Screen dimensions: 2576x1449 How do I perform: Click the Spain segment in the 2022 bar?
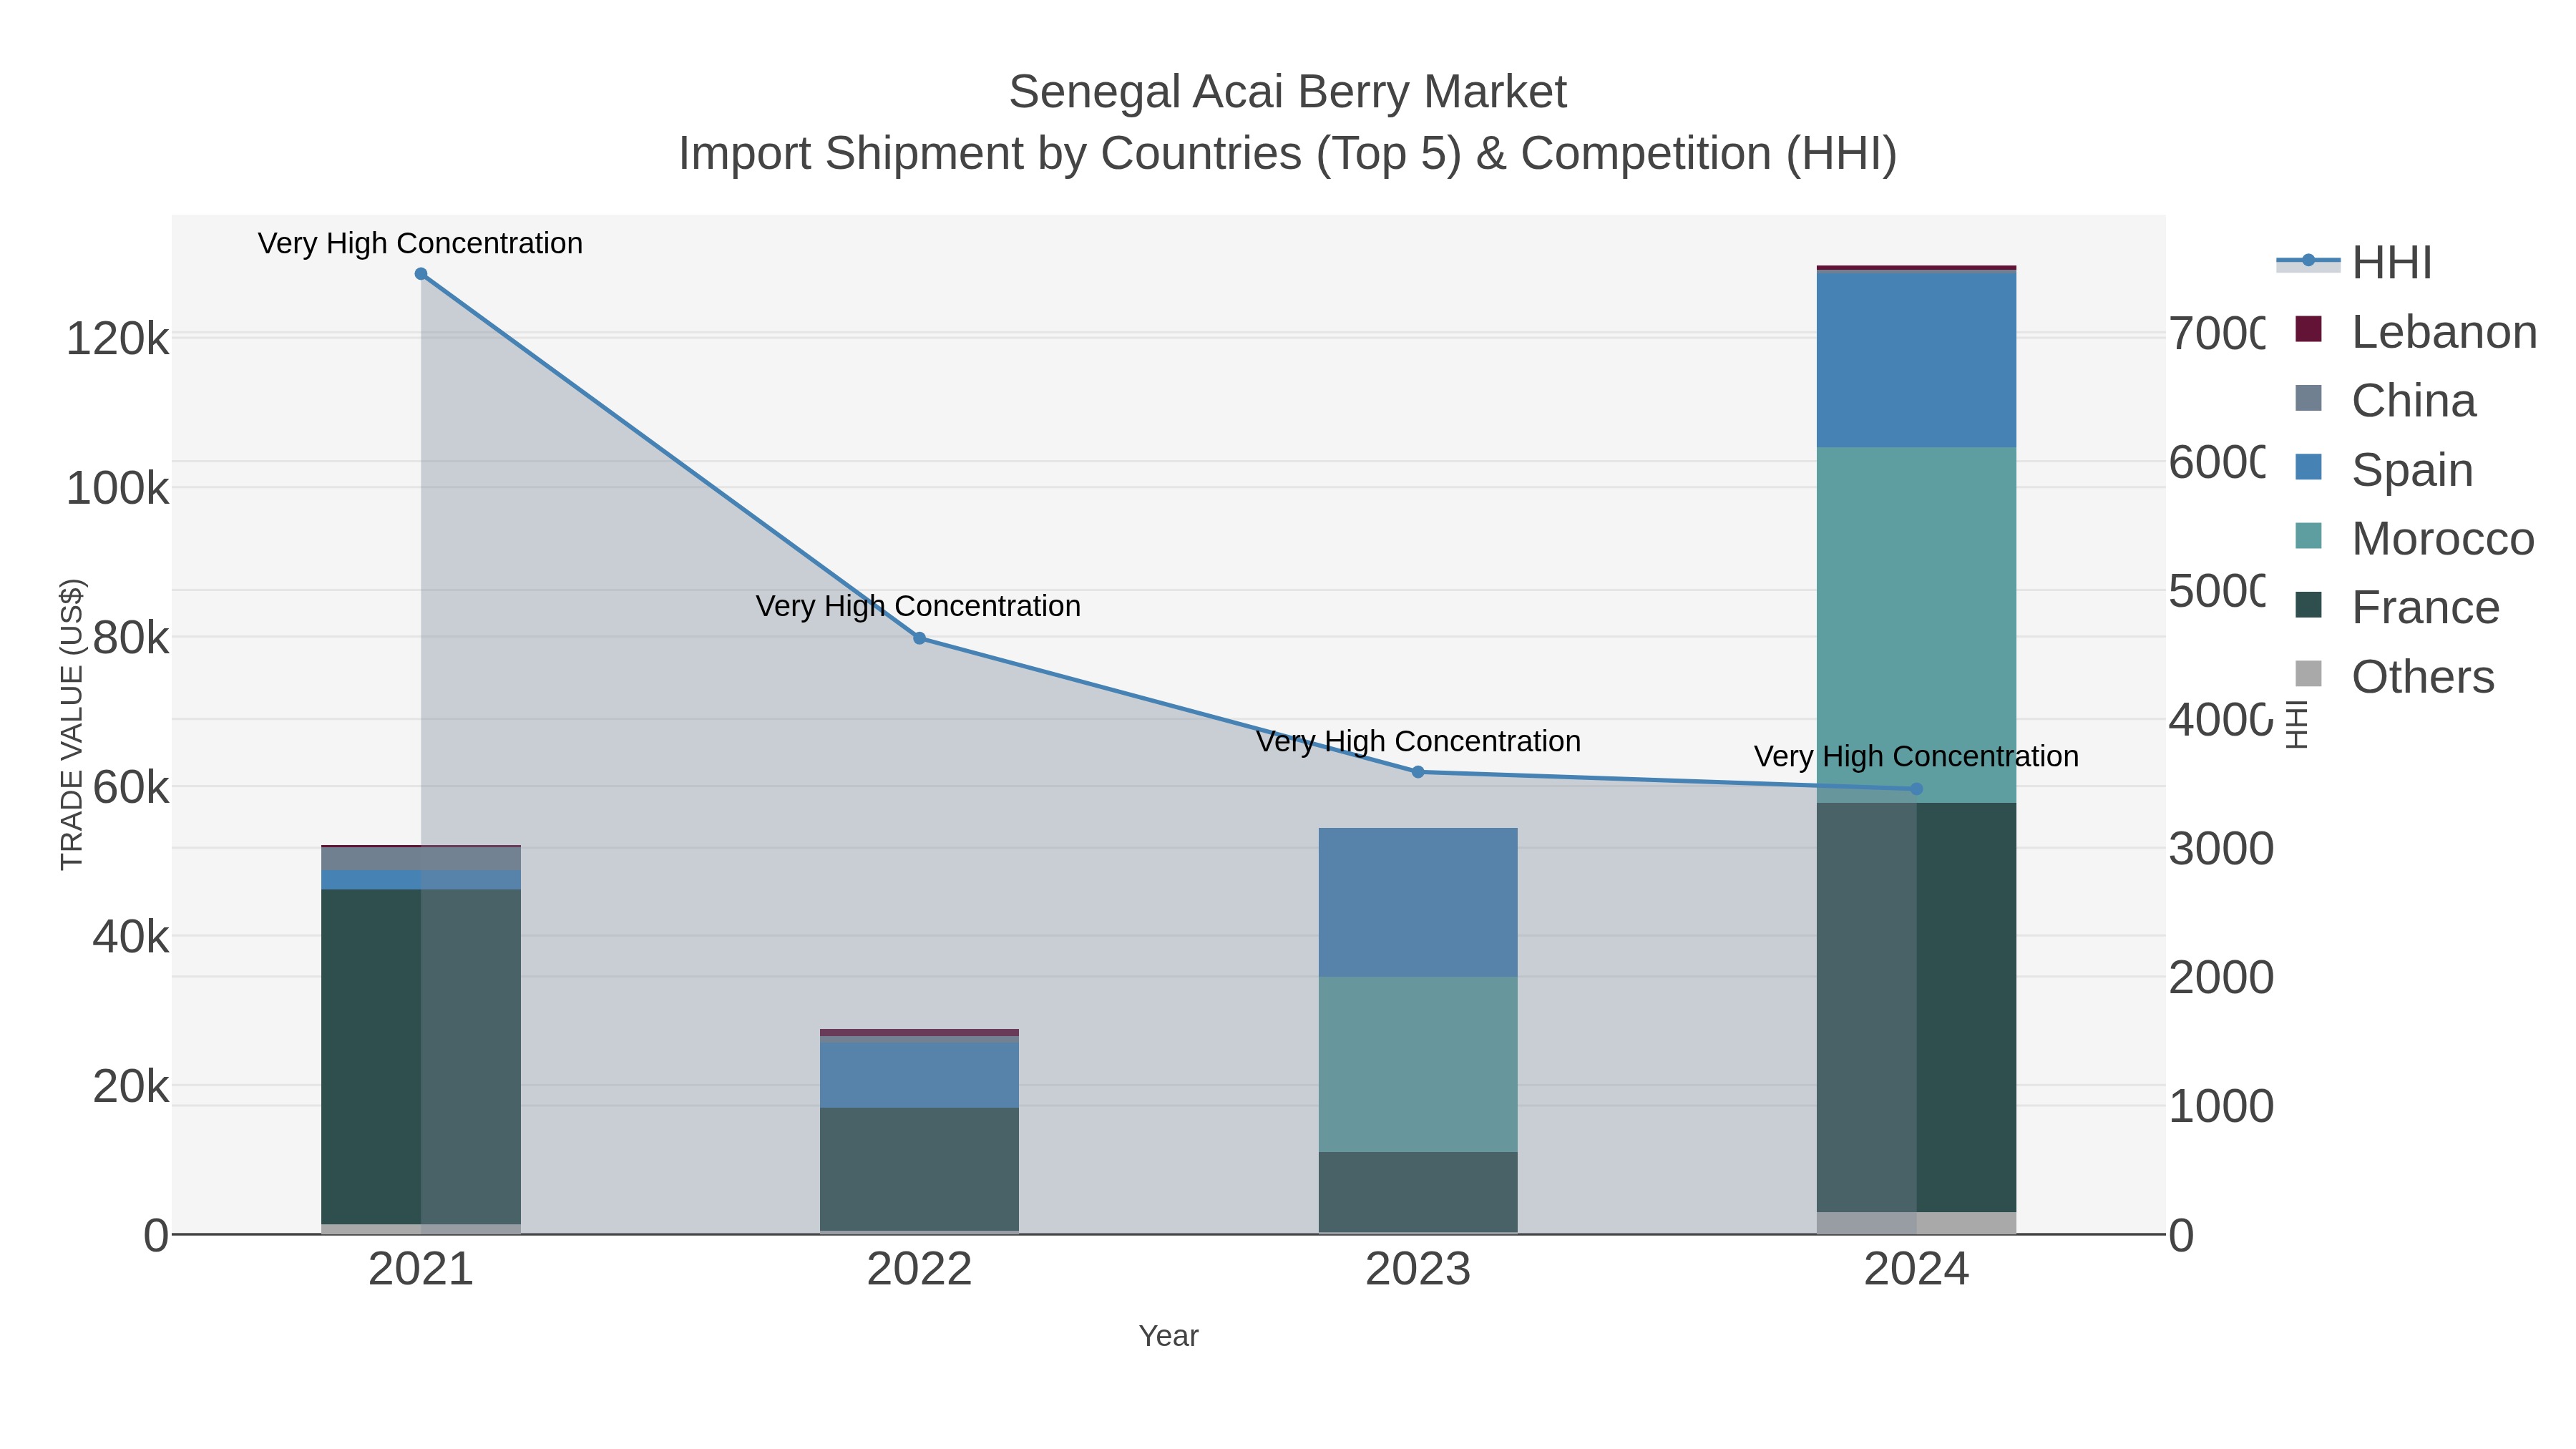(x=919, y=1075)
